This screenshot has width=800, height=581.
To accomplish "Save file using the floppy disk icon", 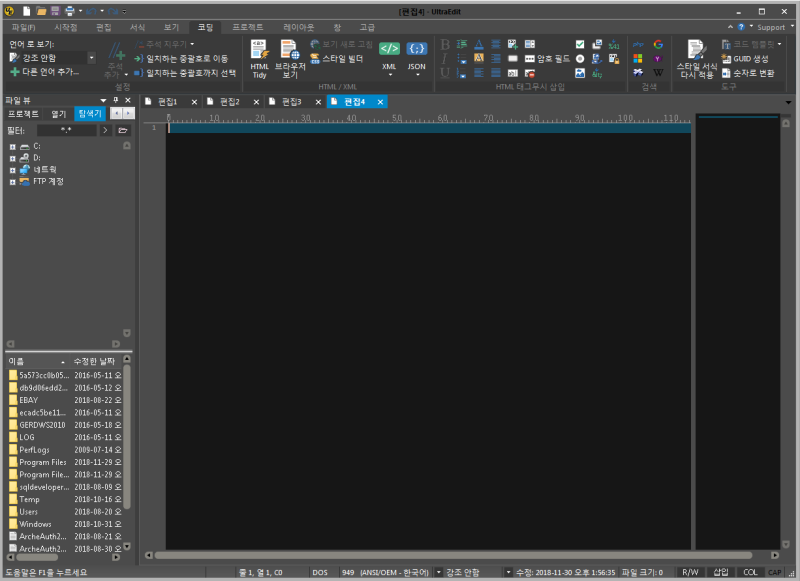I will click(56, 11).
